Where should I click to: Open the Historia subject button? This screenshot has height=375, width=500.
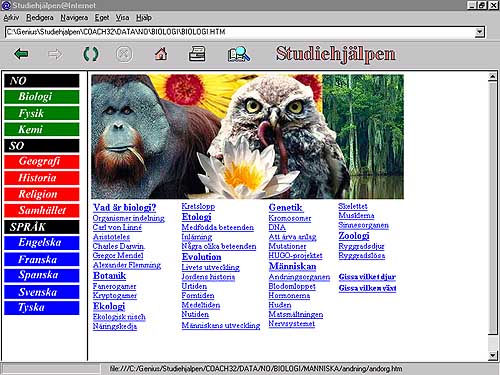(42, 178)
